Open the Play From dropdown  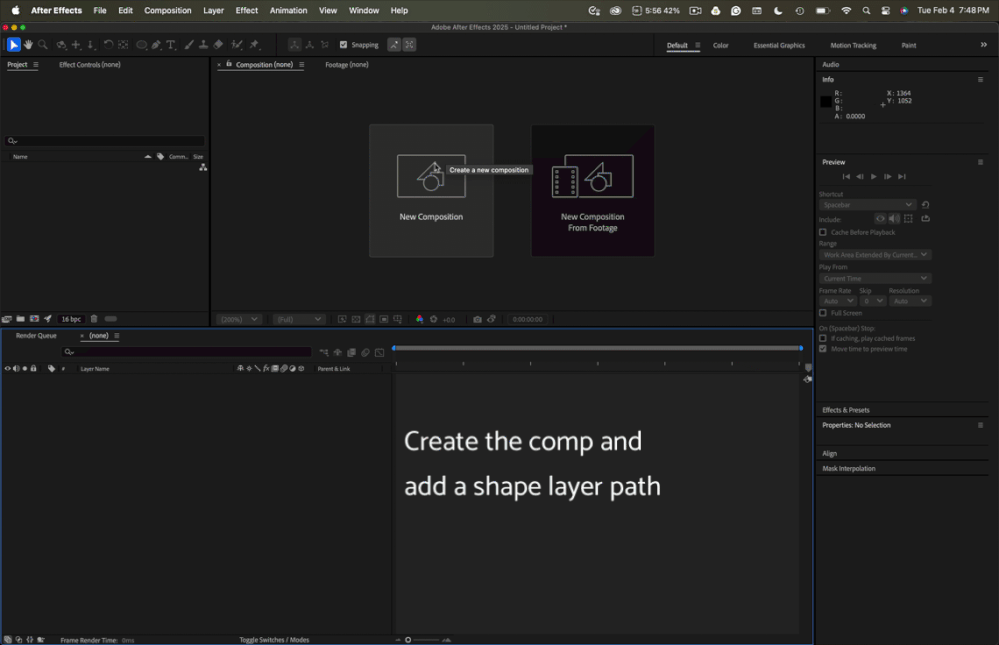tap(875, 278)
